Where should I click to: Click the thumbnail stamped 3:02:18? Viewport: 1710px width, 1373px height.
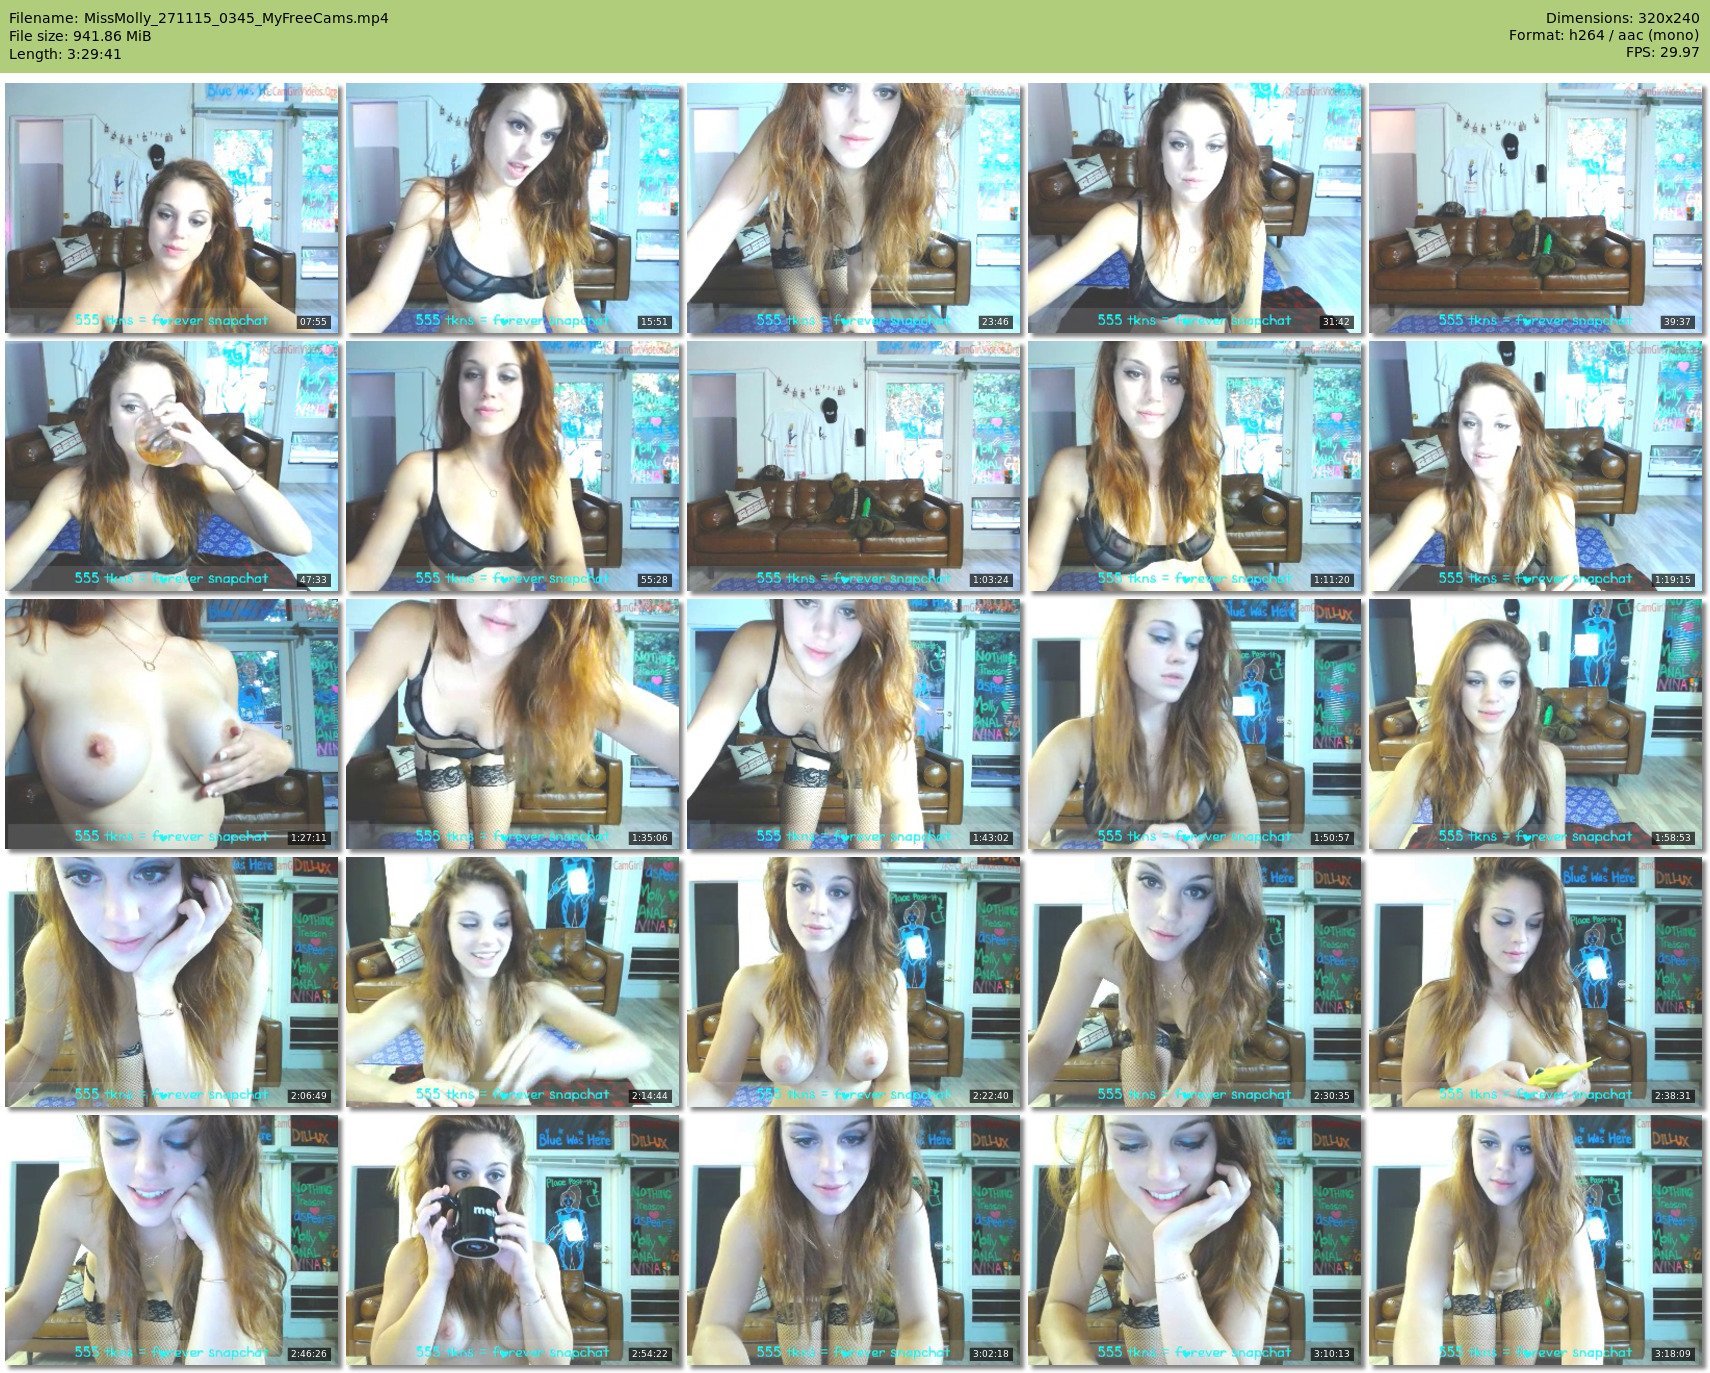(854, 1240)
